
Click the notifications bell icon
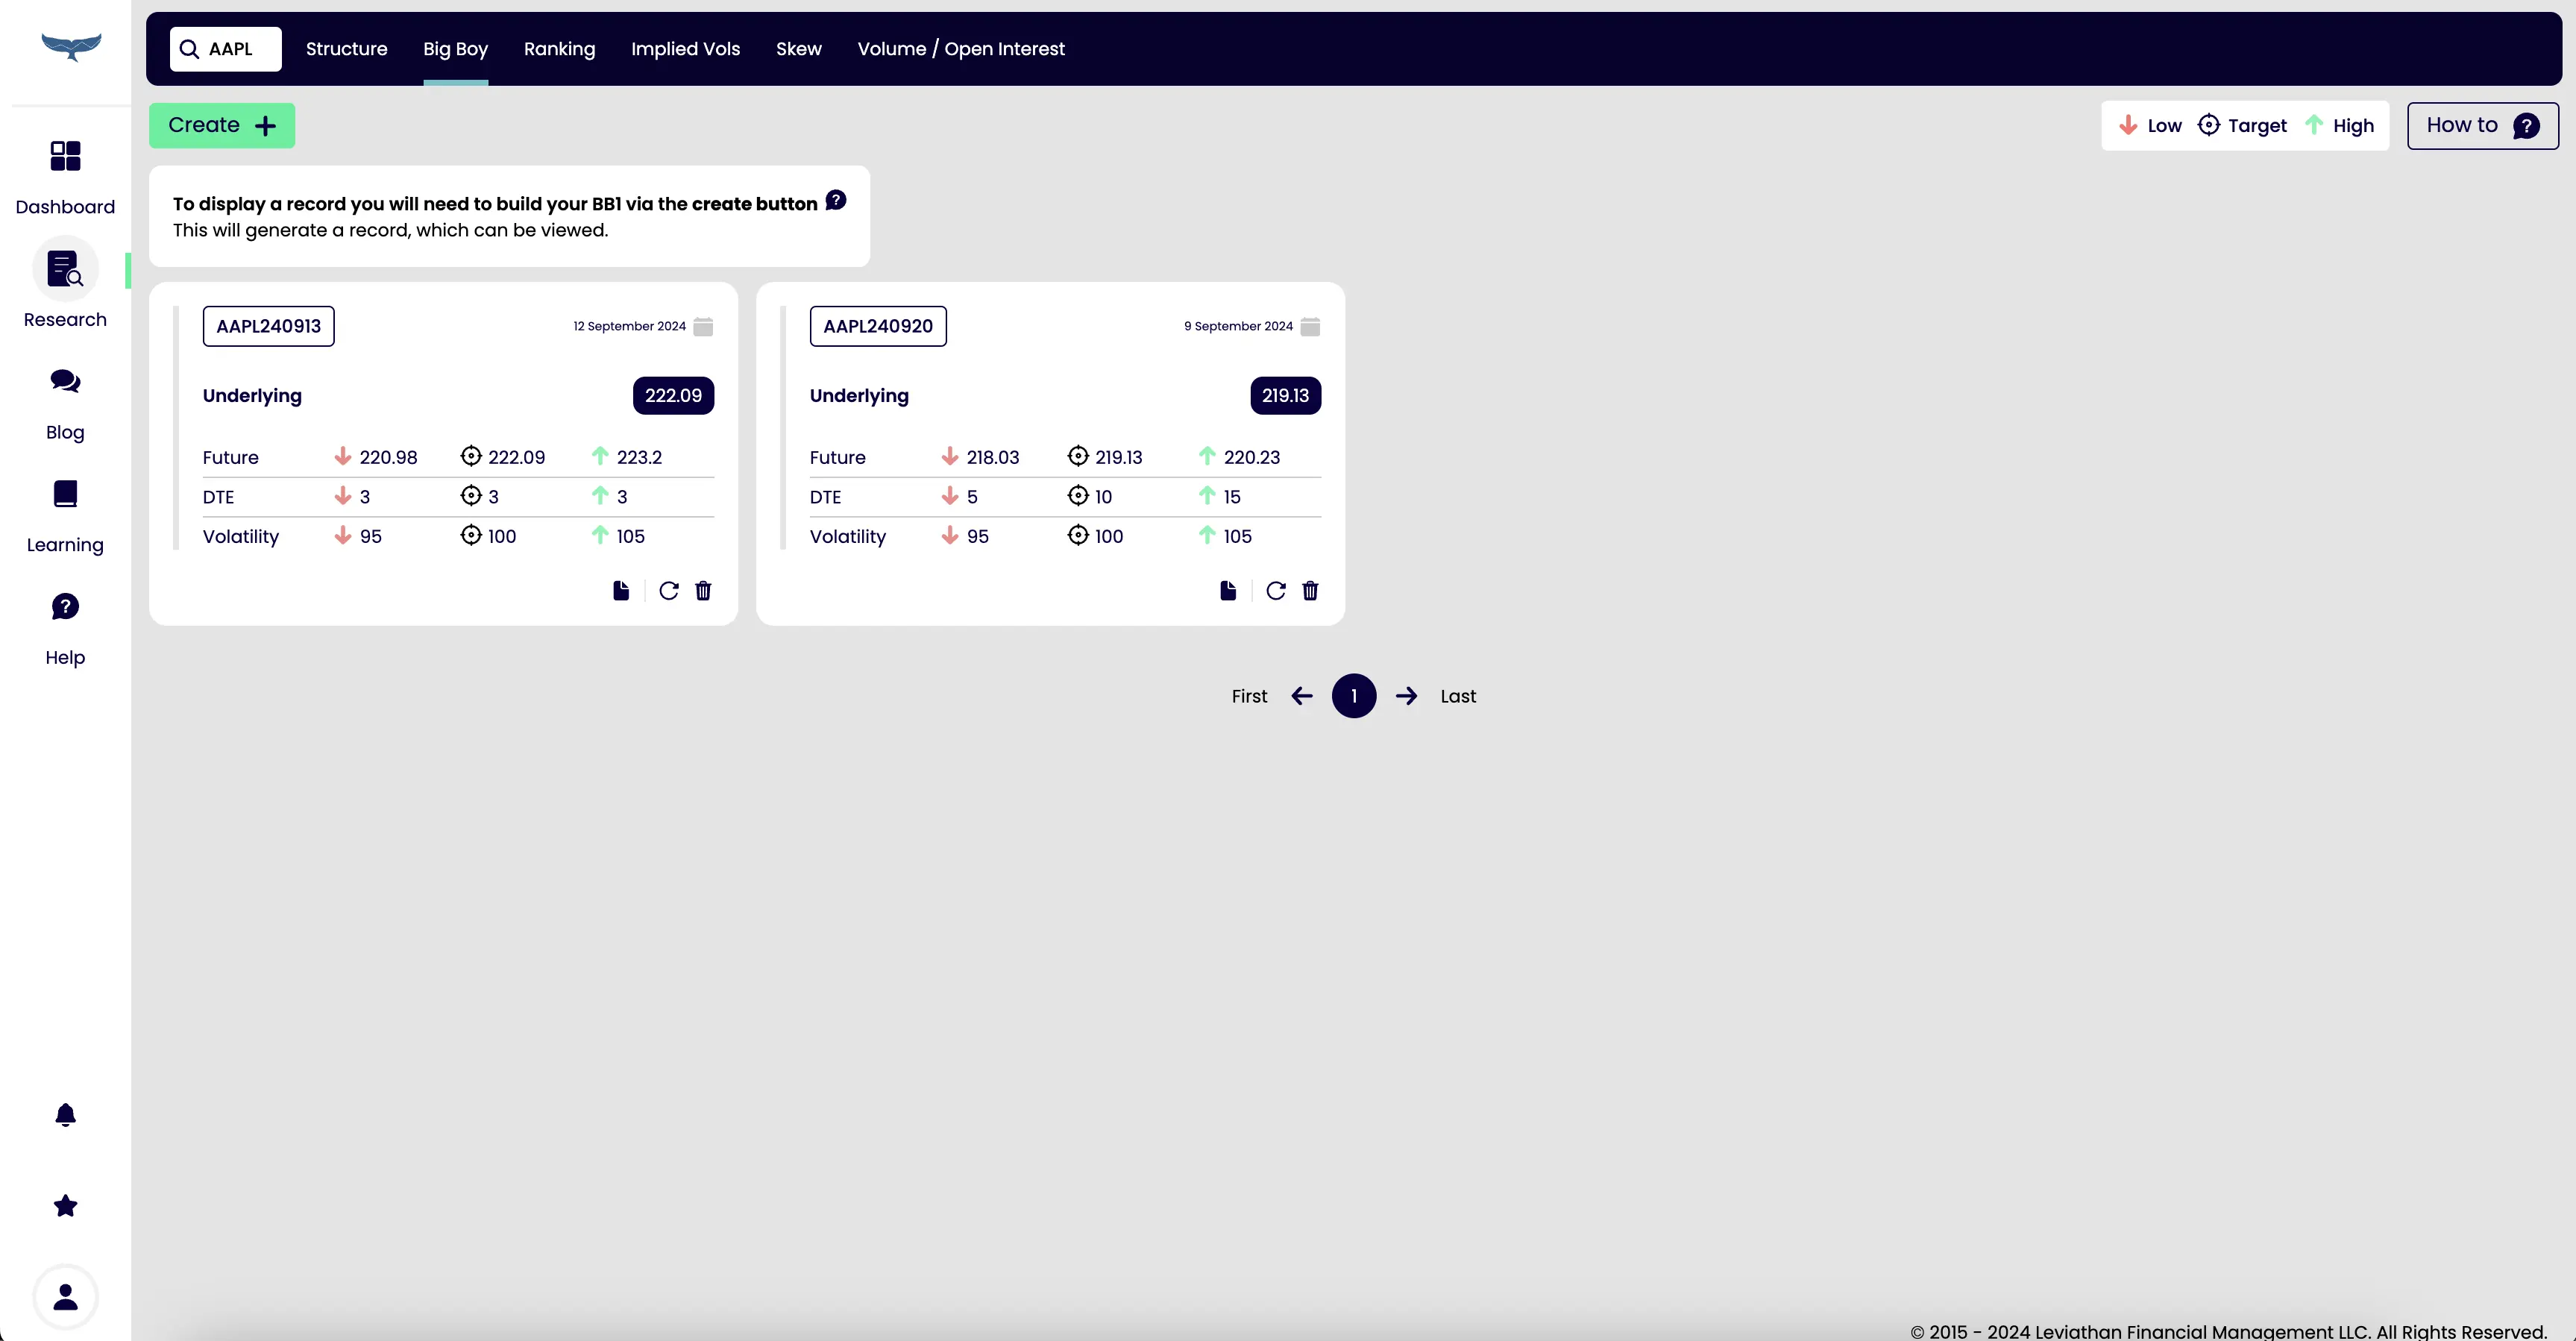[x=65, y=1115]
